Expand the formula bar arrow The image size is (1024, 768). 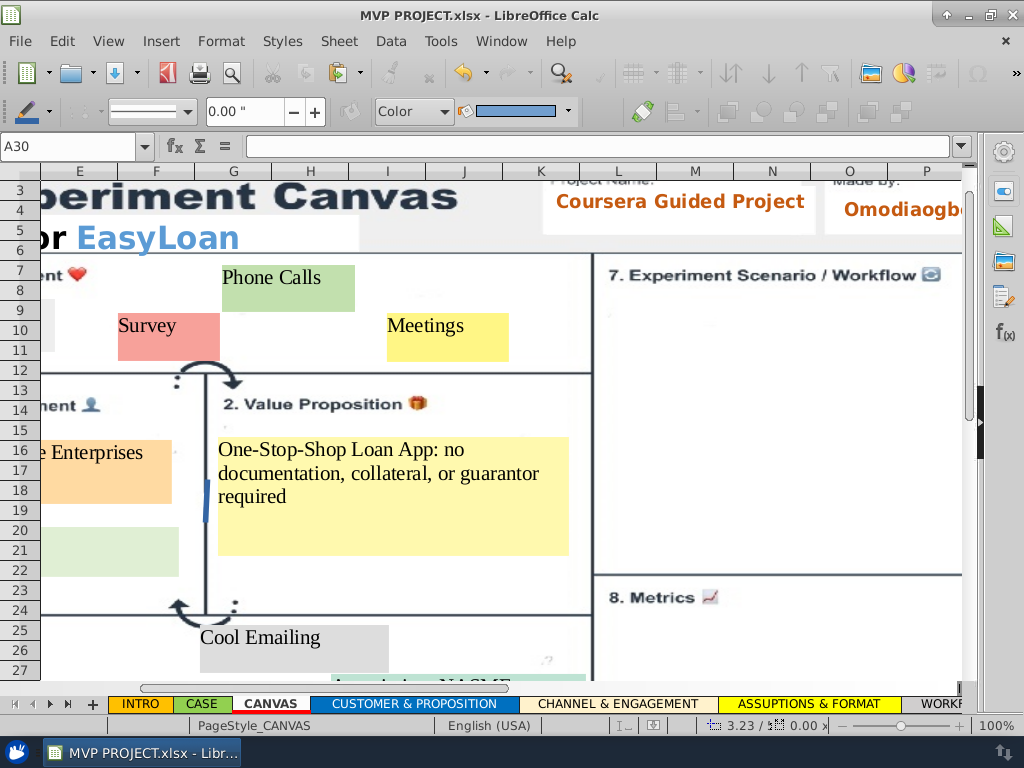(x=961, y=146)
